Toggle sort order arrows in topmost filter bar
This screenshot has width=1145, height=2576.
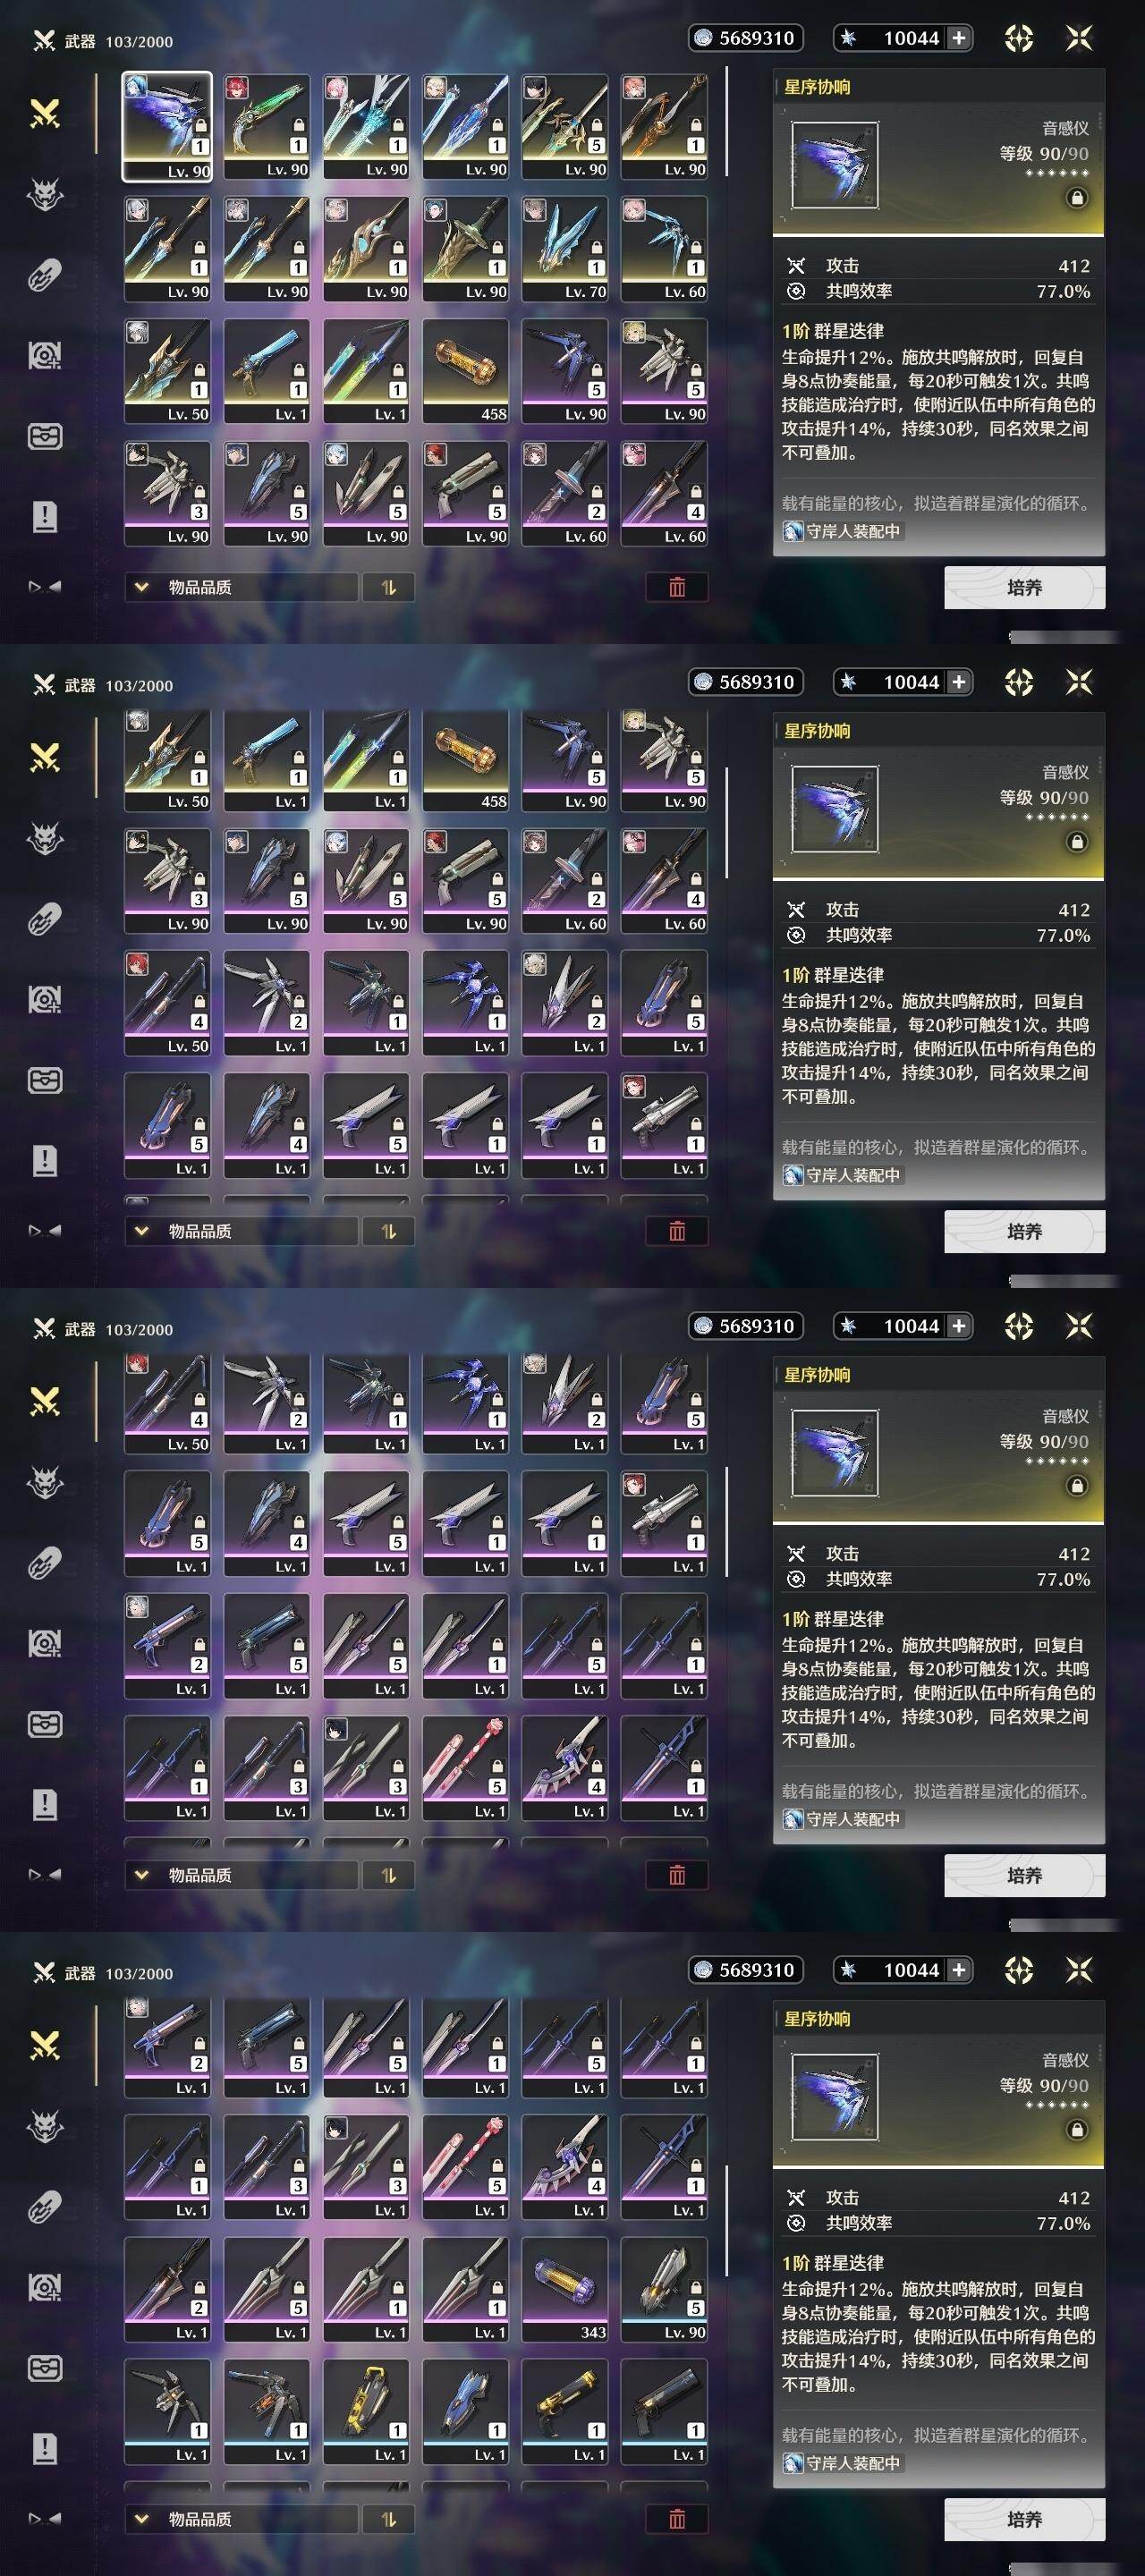388,587
